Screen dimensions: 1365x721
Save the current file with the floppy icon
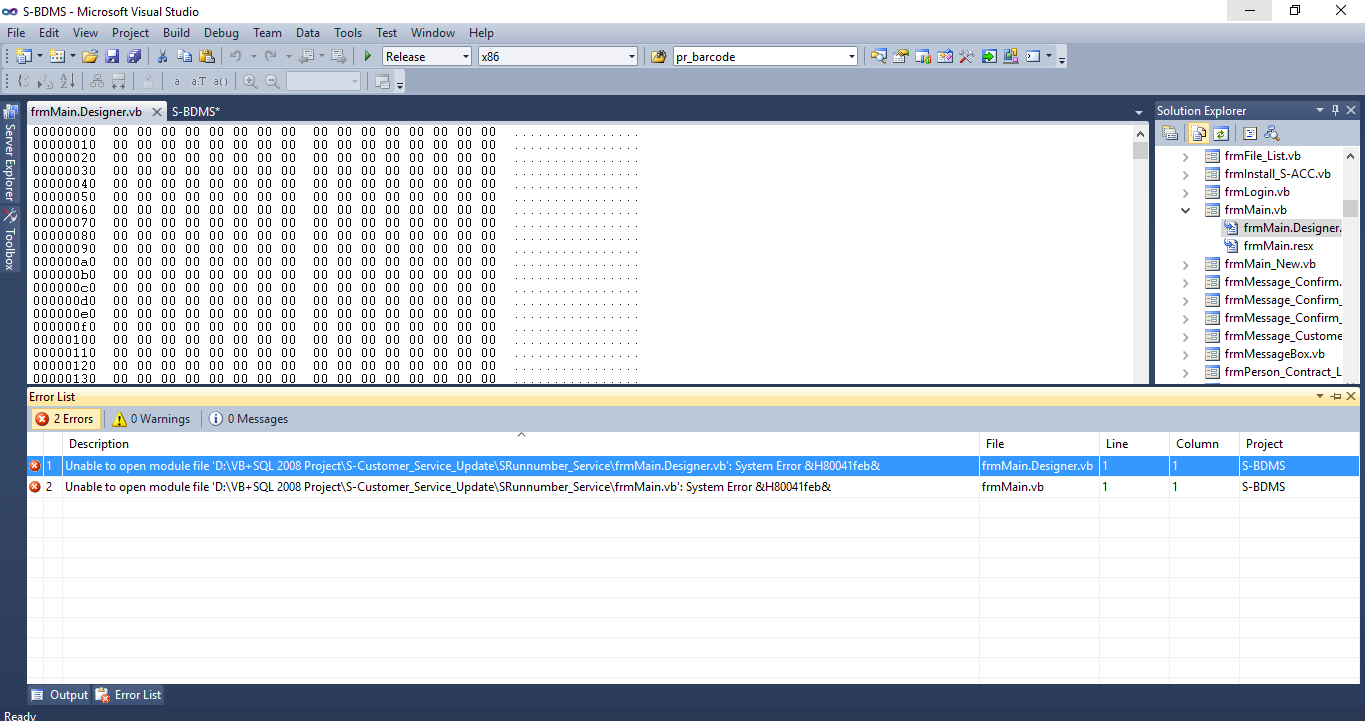click(112, 56)
